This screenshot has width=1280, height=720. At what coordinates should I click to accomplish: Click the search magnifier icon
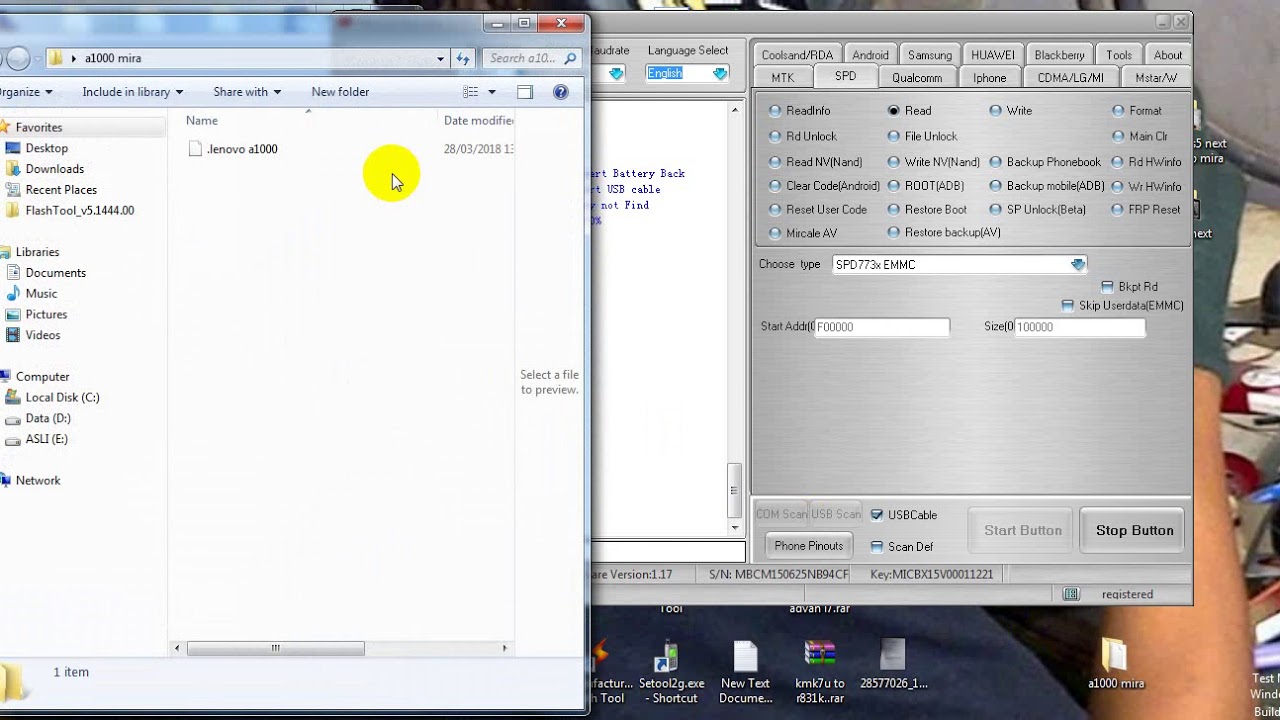[x=571, y=59]
